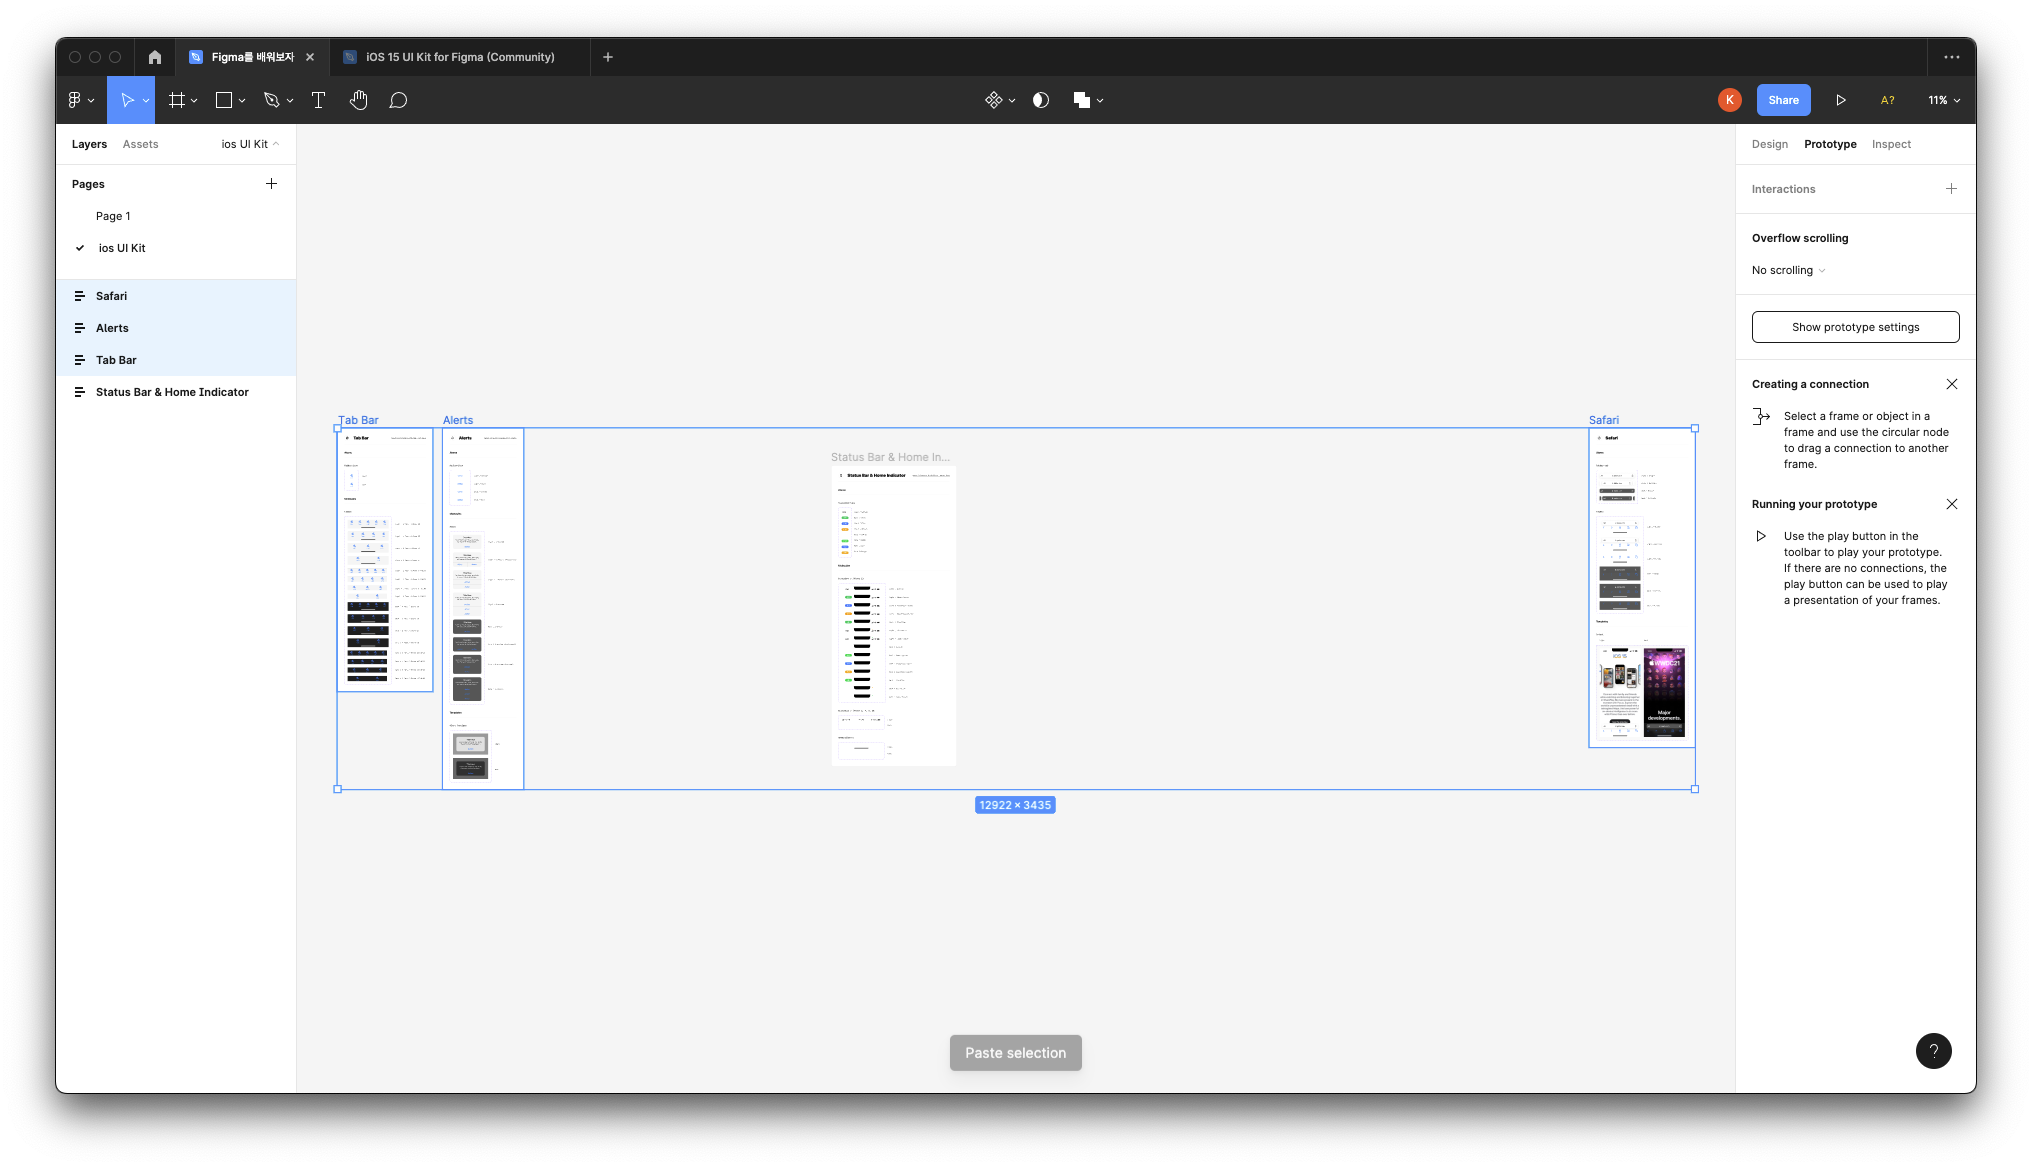
Task: Click the Create component icon
Action: pos(993,100)
